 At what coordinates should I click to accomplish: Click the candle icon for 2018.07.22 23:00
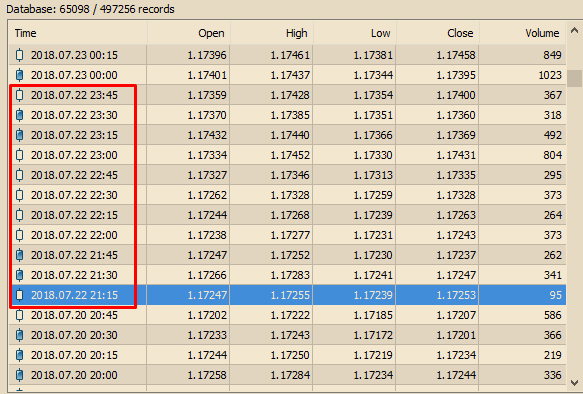[x=20, y=155]
